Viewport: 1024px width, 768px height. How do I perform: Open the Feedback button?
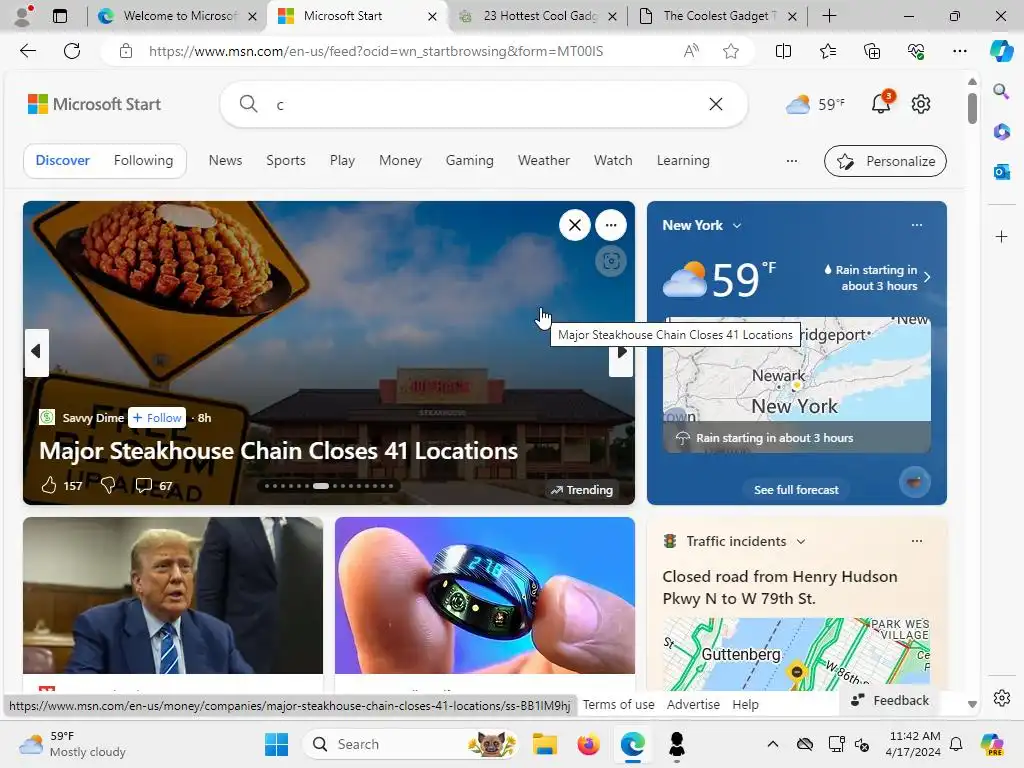click(x=890, y=700)
